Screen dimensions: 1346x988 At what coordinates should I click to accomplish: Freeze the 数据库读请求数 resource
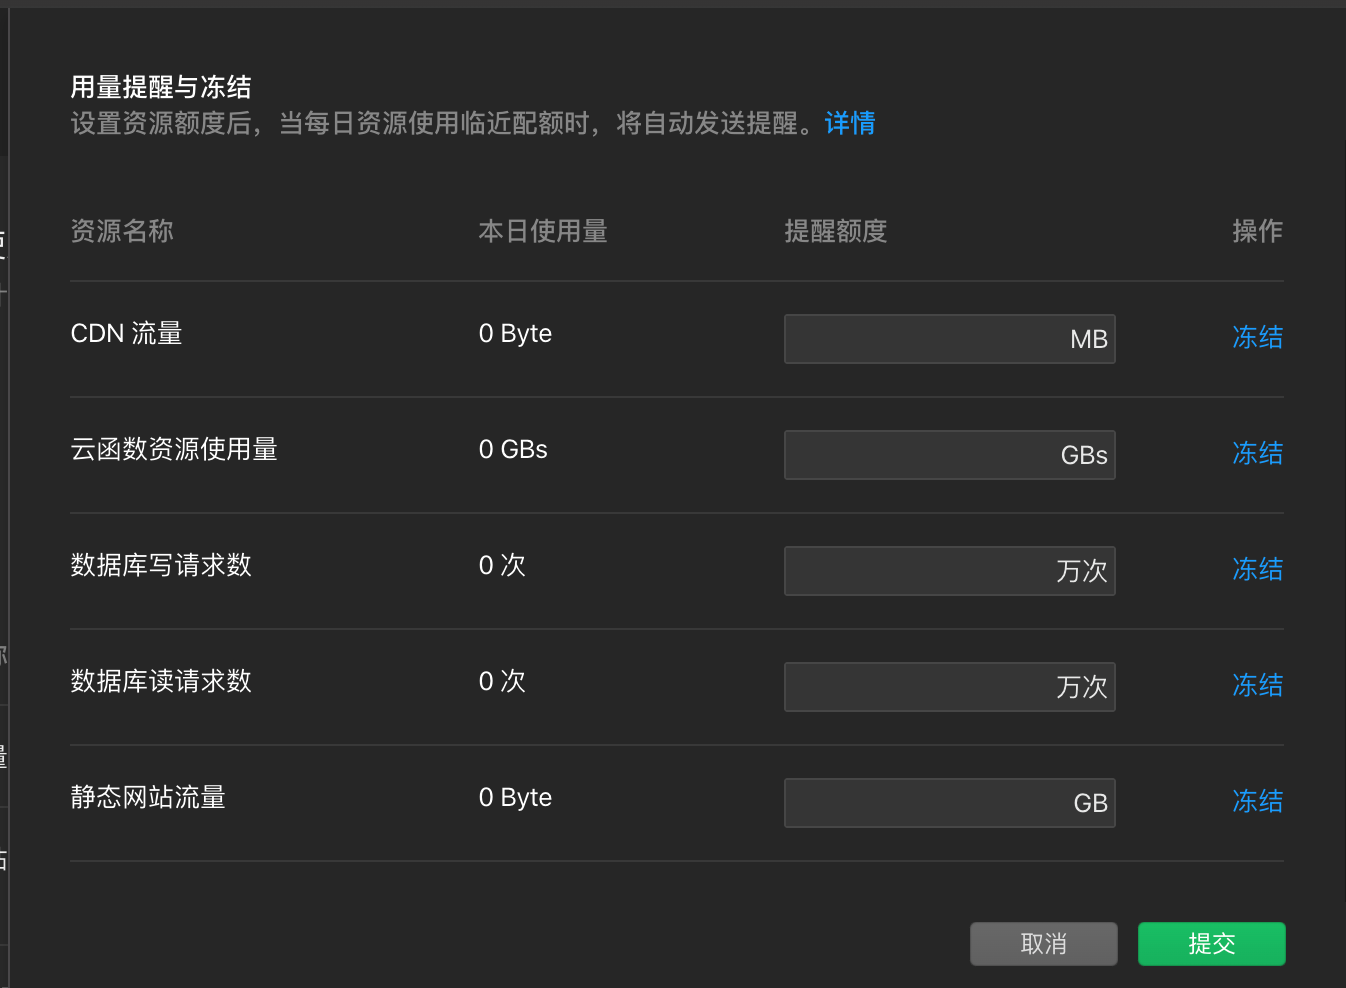point(1257,685)
